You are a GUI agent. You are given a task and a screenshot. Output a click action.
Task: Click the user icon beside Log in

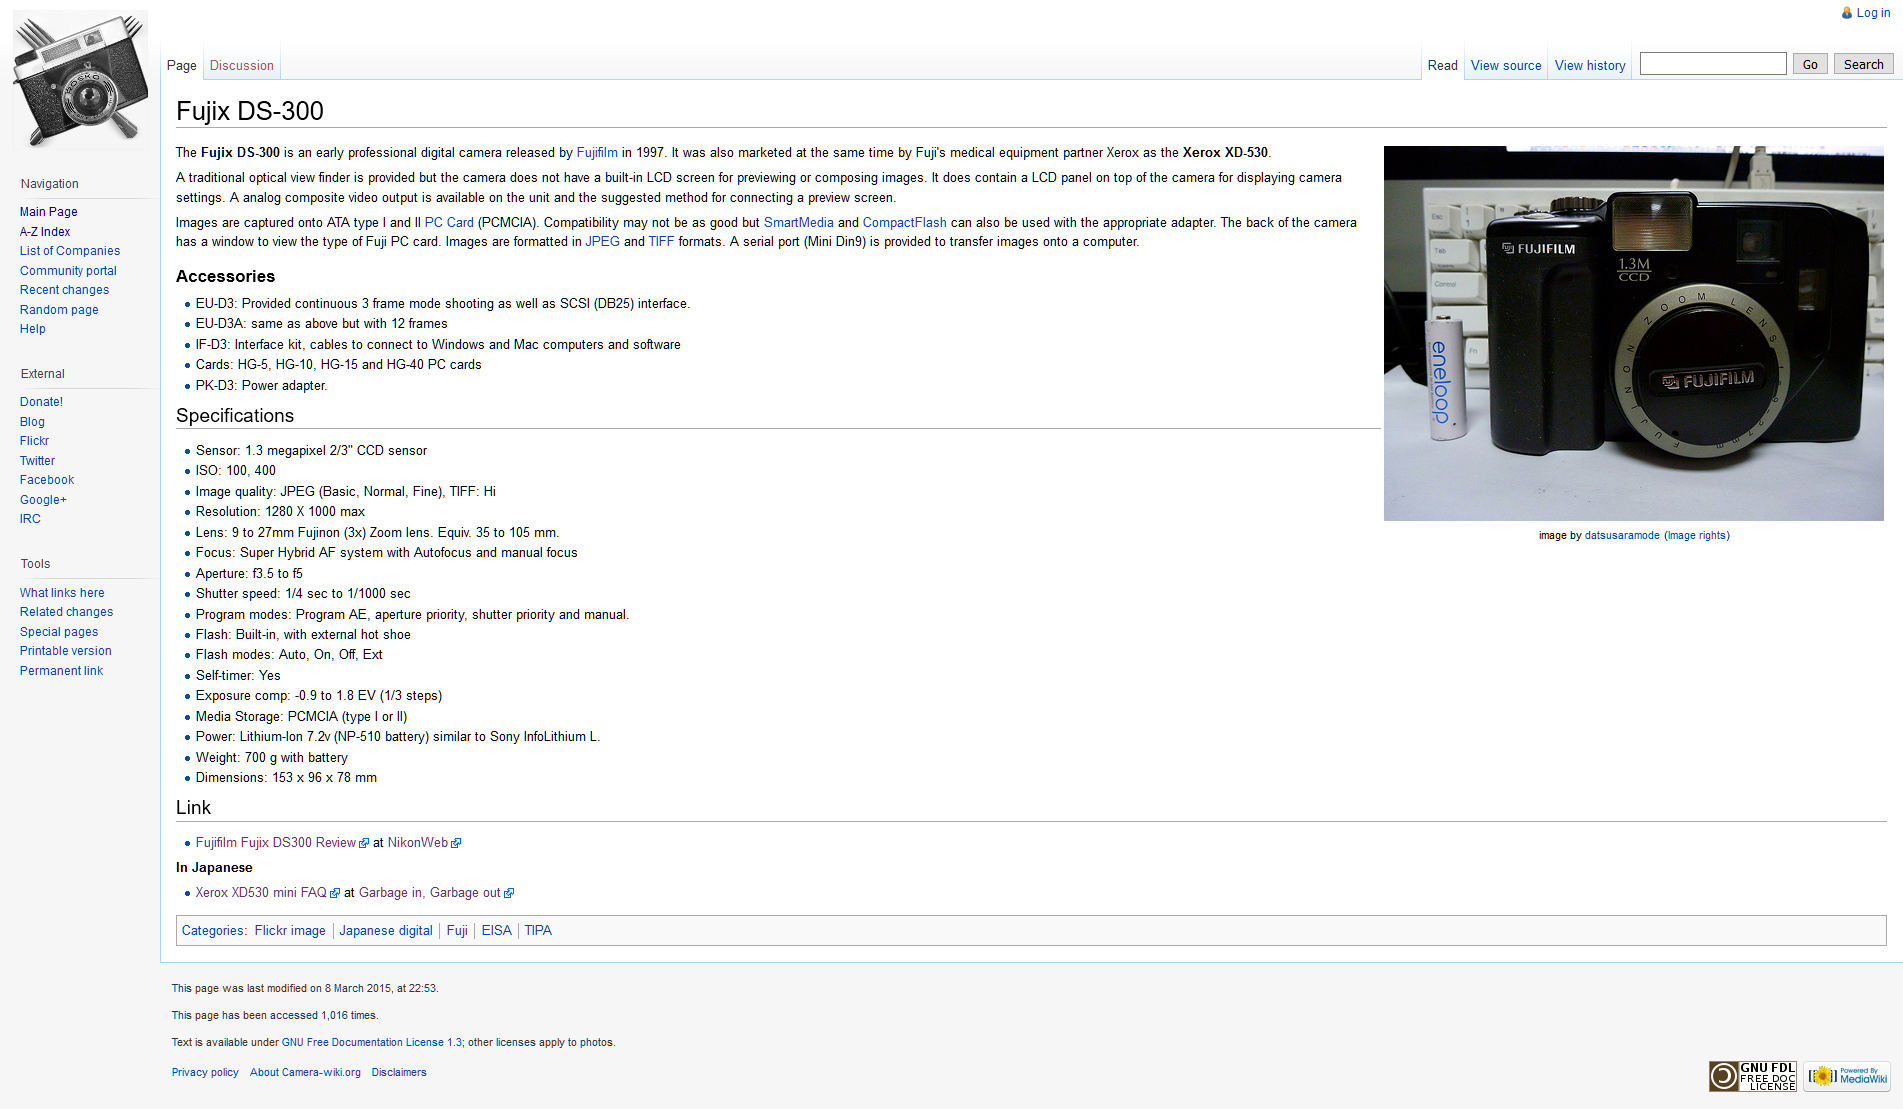coord(1847,13)
